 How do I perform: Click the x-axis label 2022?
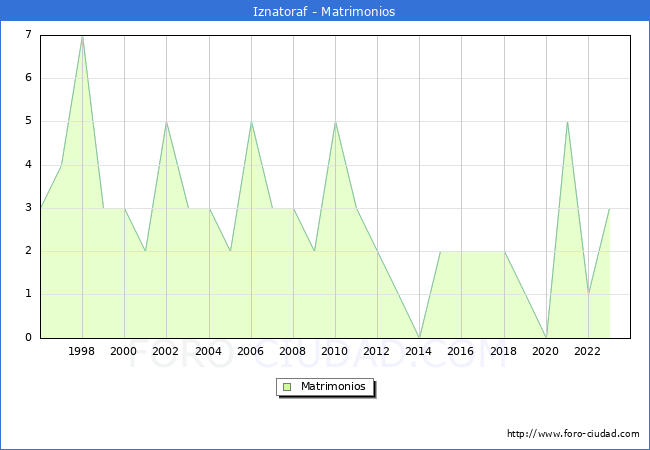588,351
